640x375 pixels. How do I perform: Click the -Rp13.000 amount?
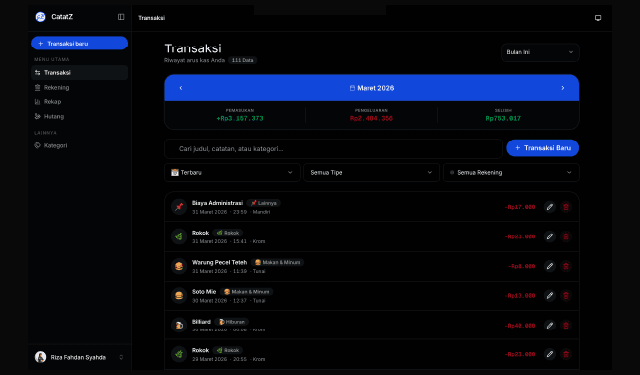[x=520, y=295]
